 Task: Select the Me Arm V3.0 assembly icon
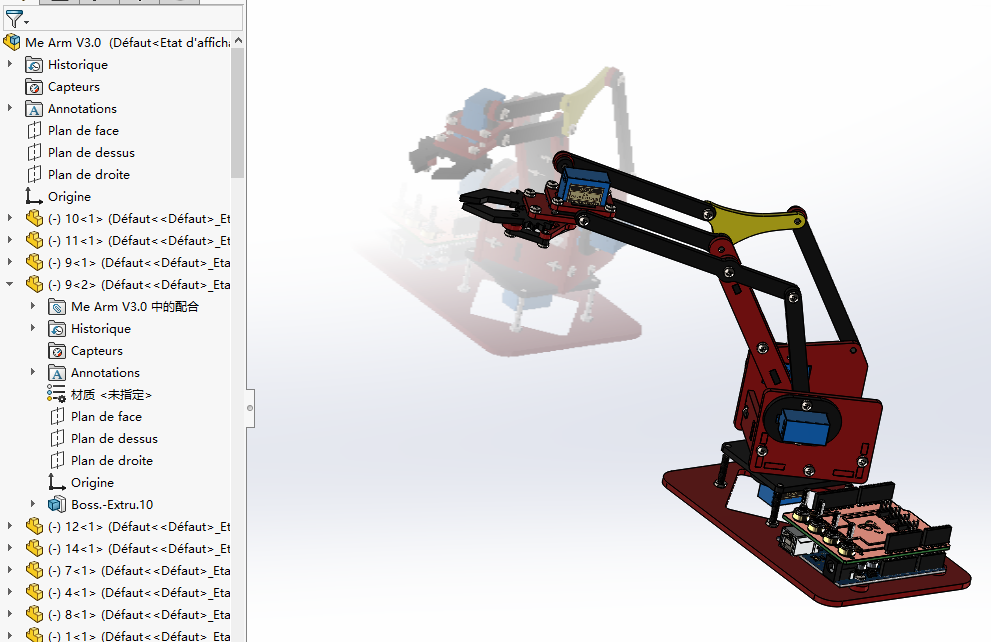click(11, 42)
